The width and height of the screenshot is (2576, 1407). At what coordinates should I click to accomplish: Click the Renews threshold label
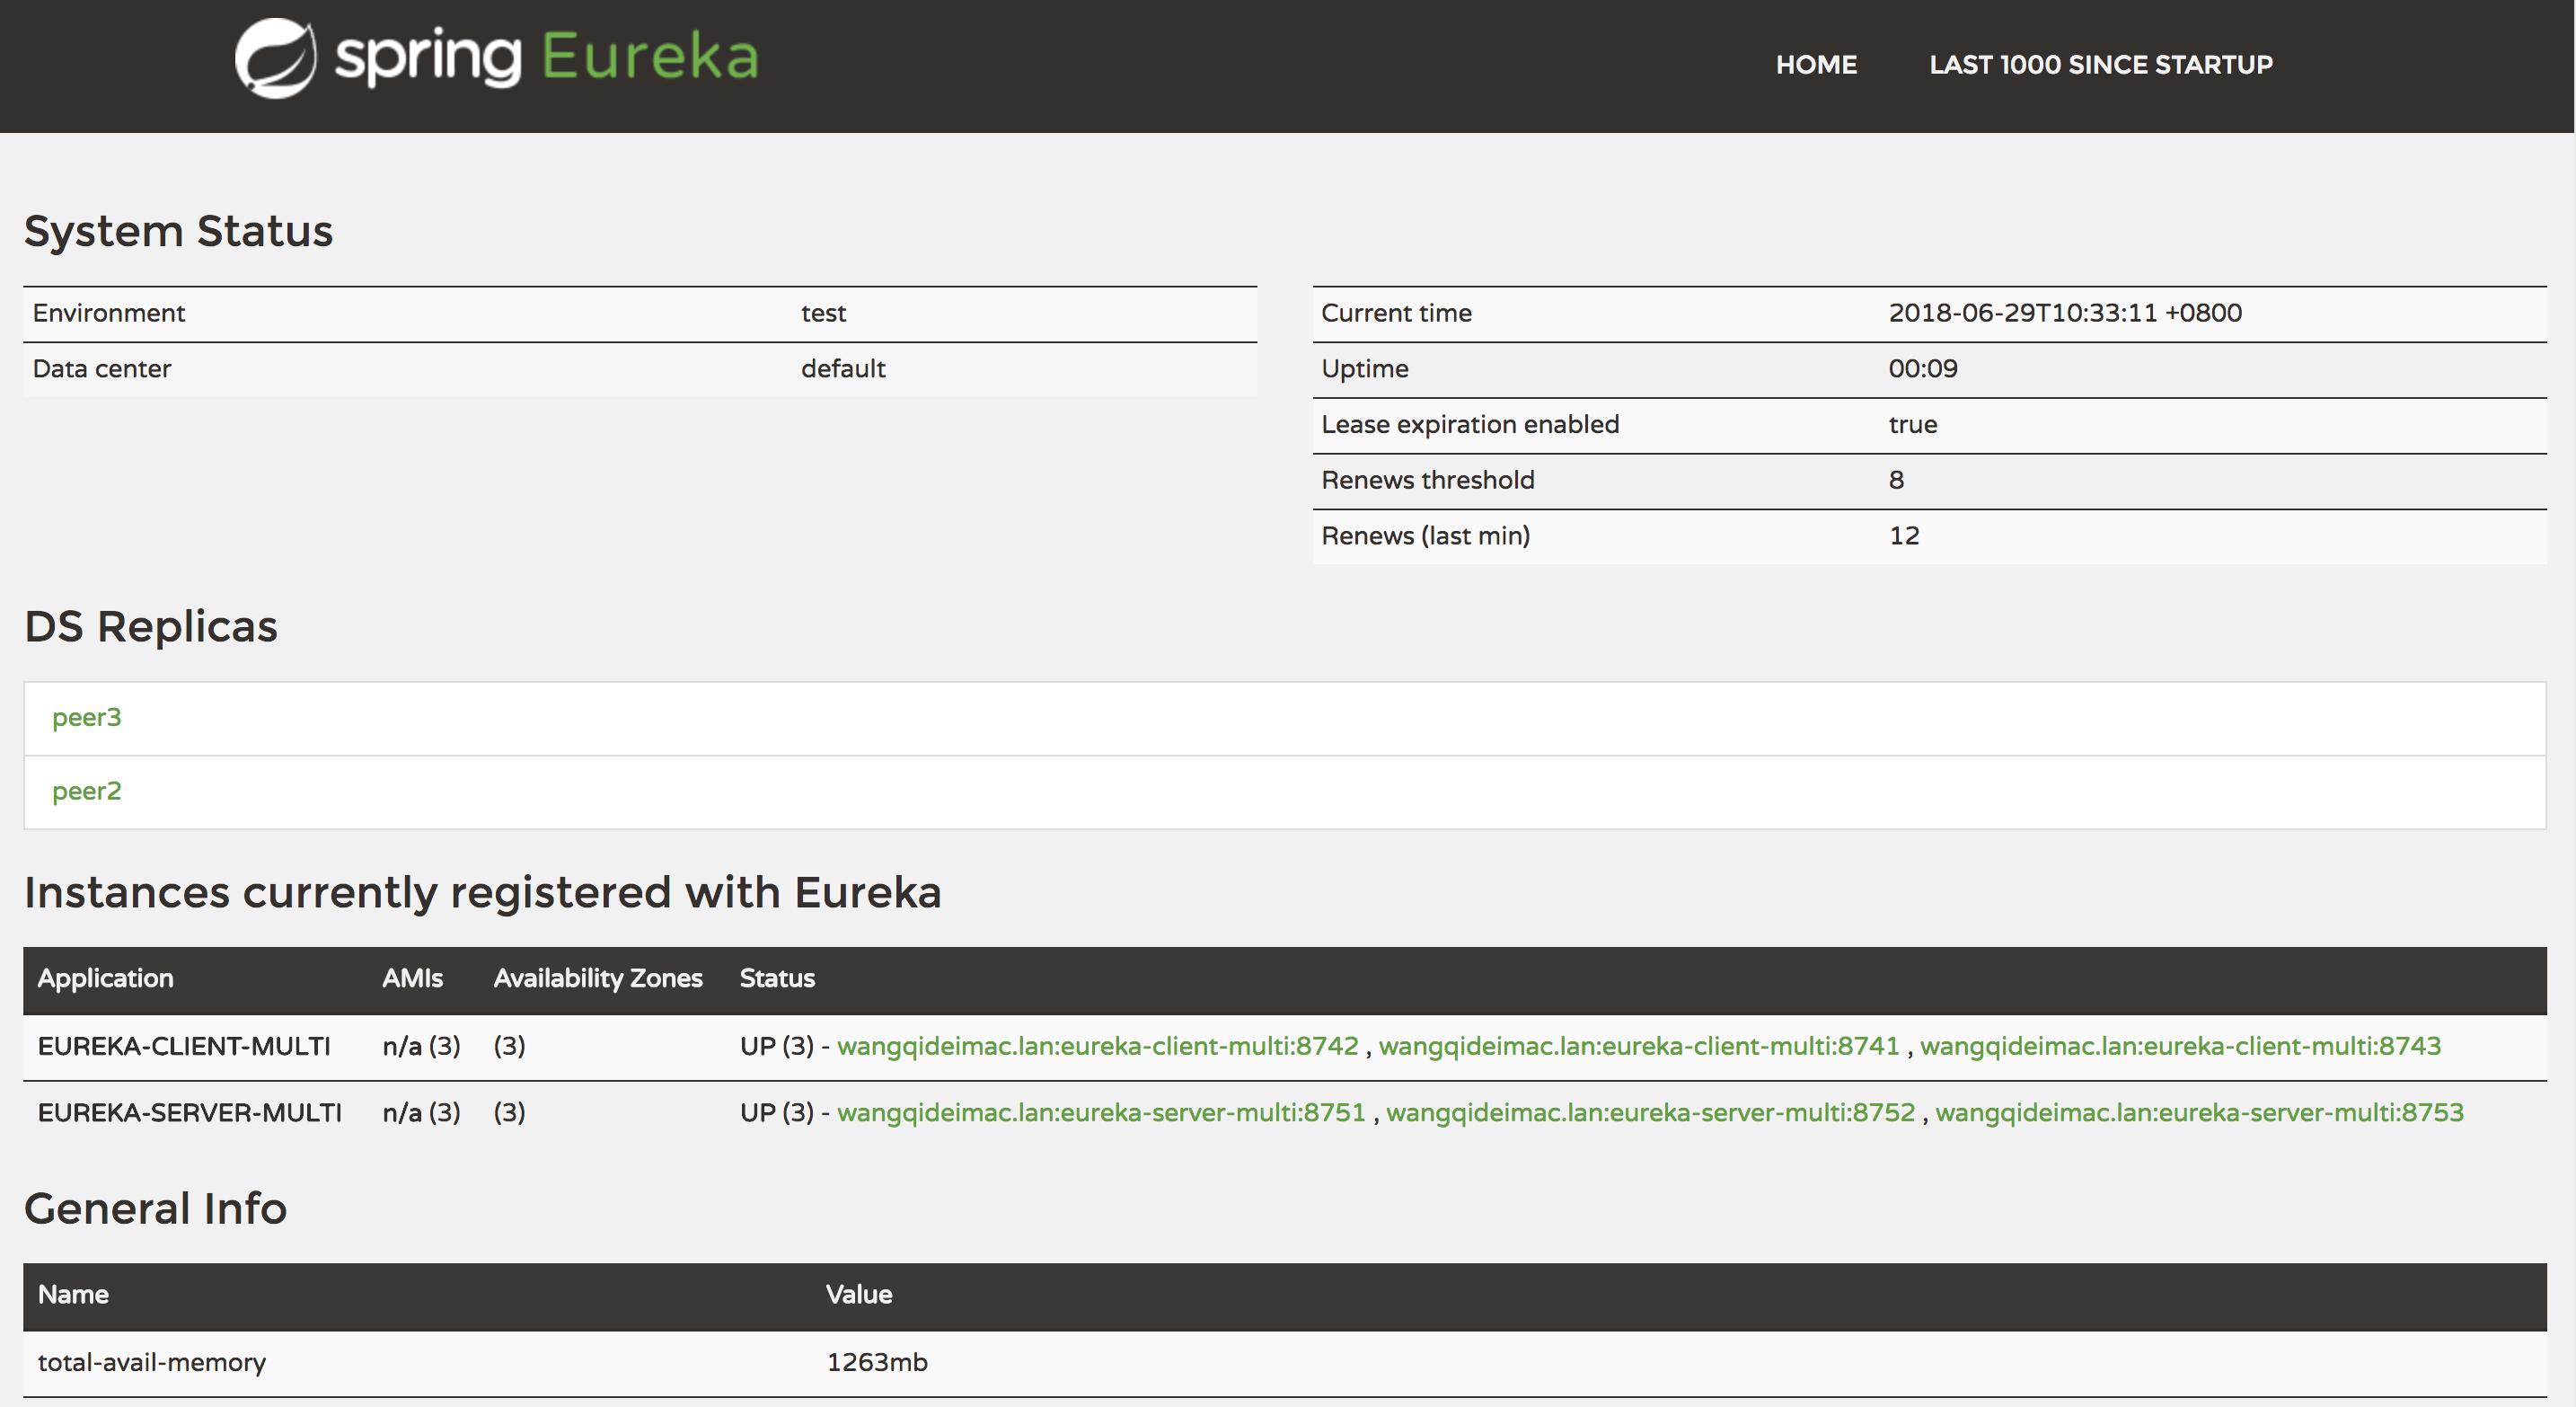[x=1427, y=481]
